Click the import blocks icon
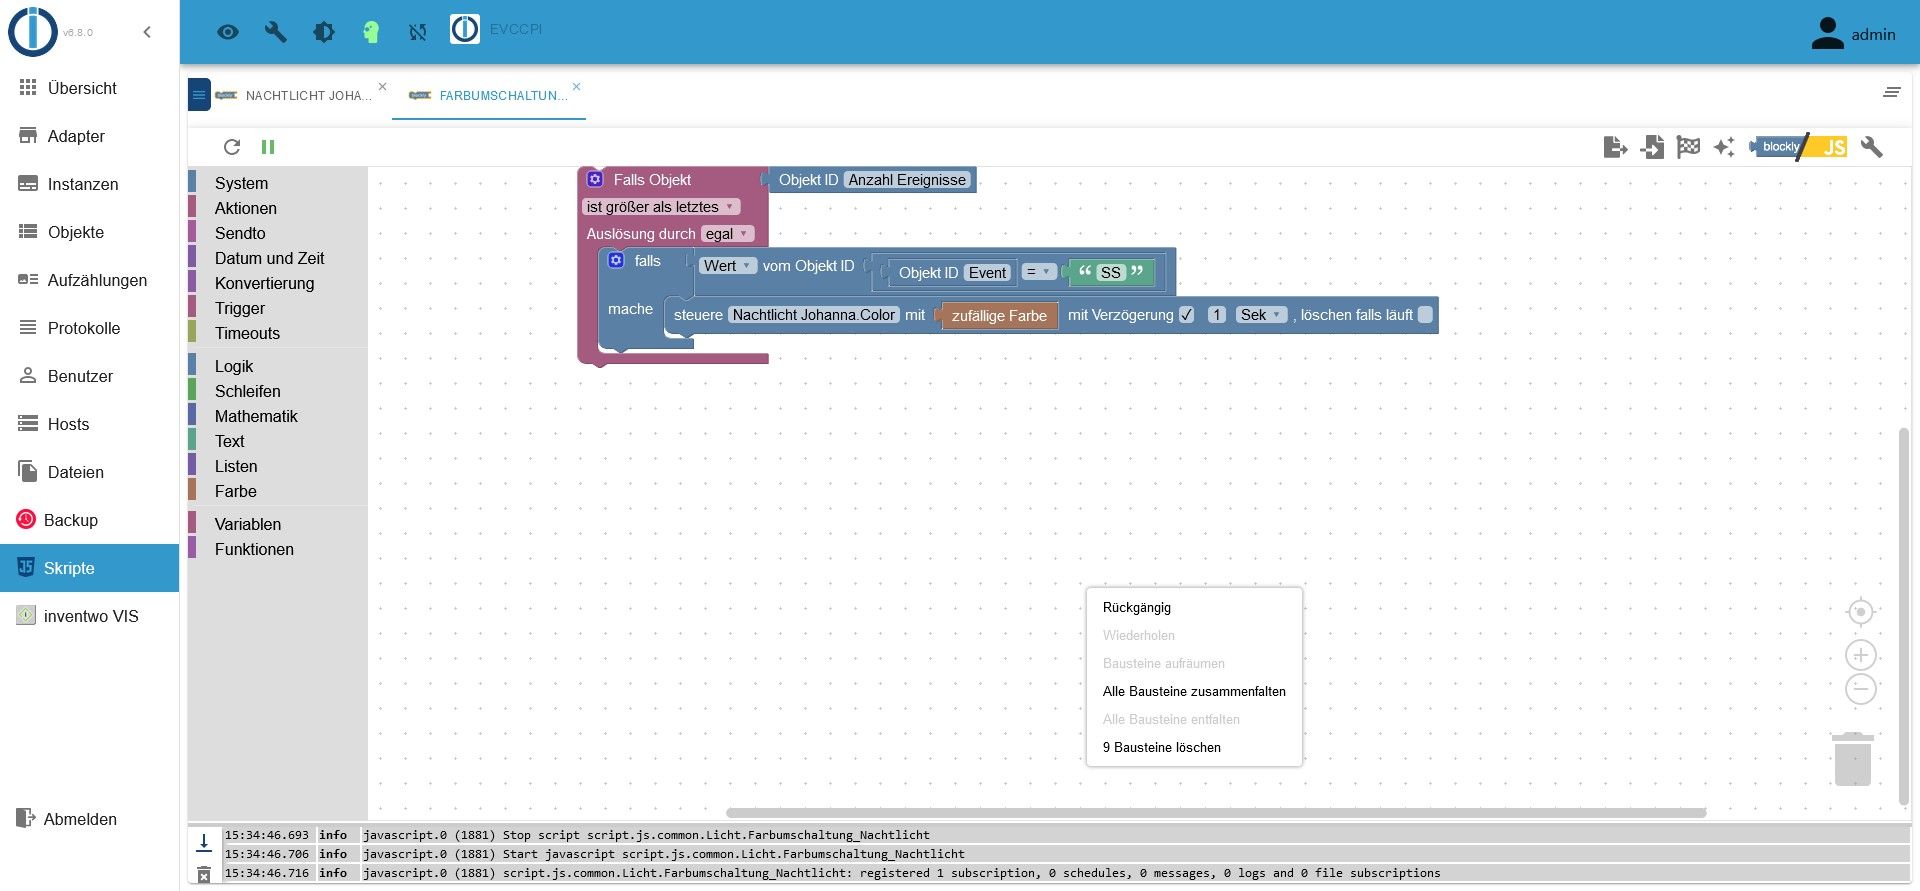This screenshot has height=891, width=1920. pyautogui.click(x=1652, y=147)
